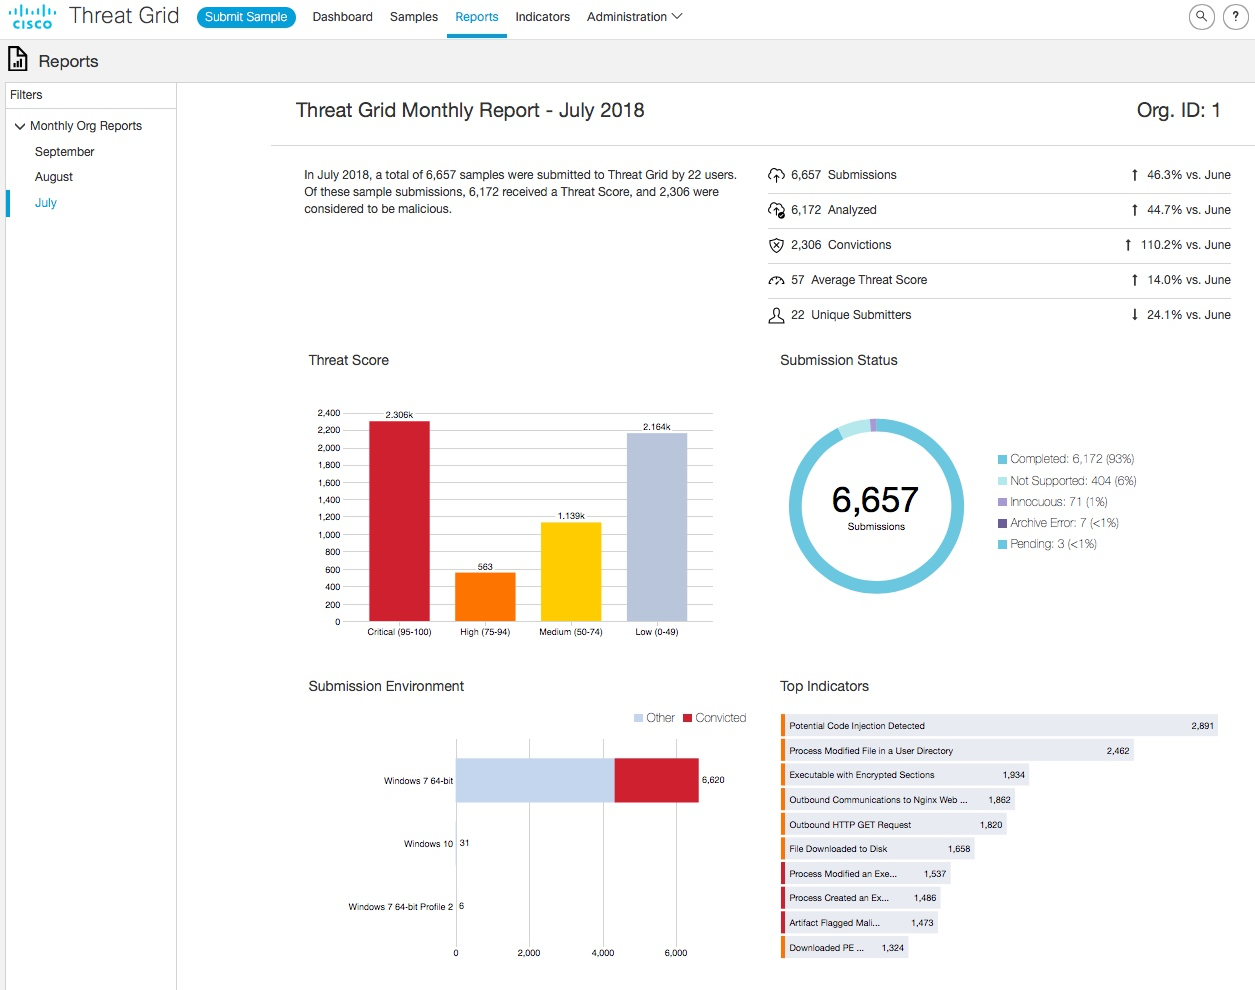Open the Administration dropdown menu
The height and width of the screenshot is (990, 1255).
tap(634, 17)
